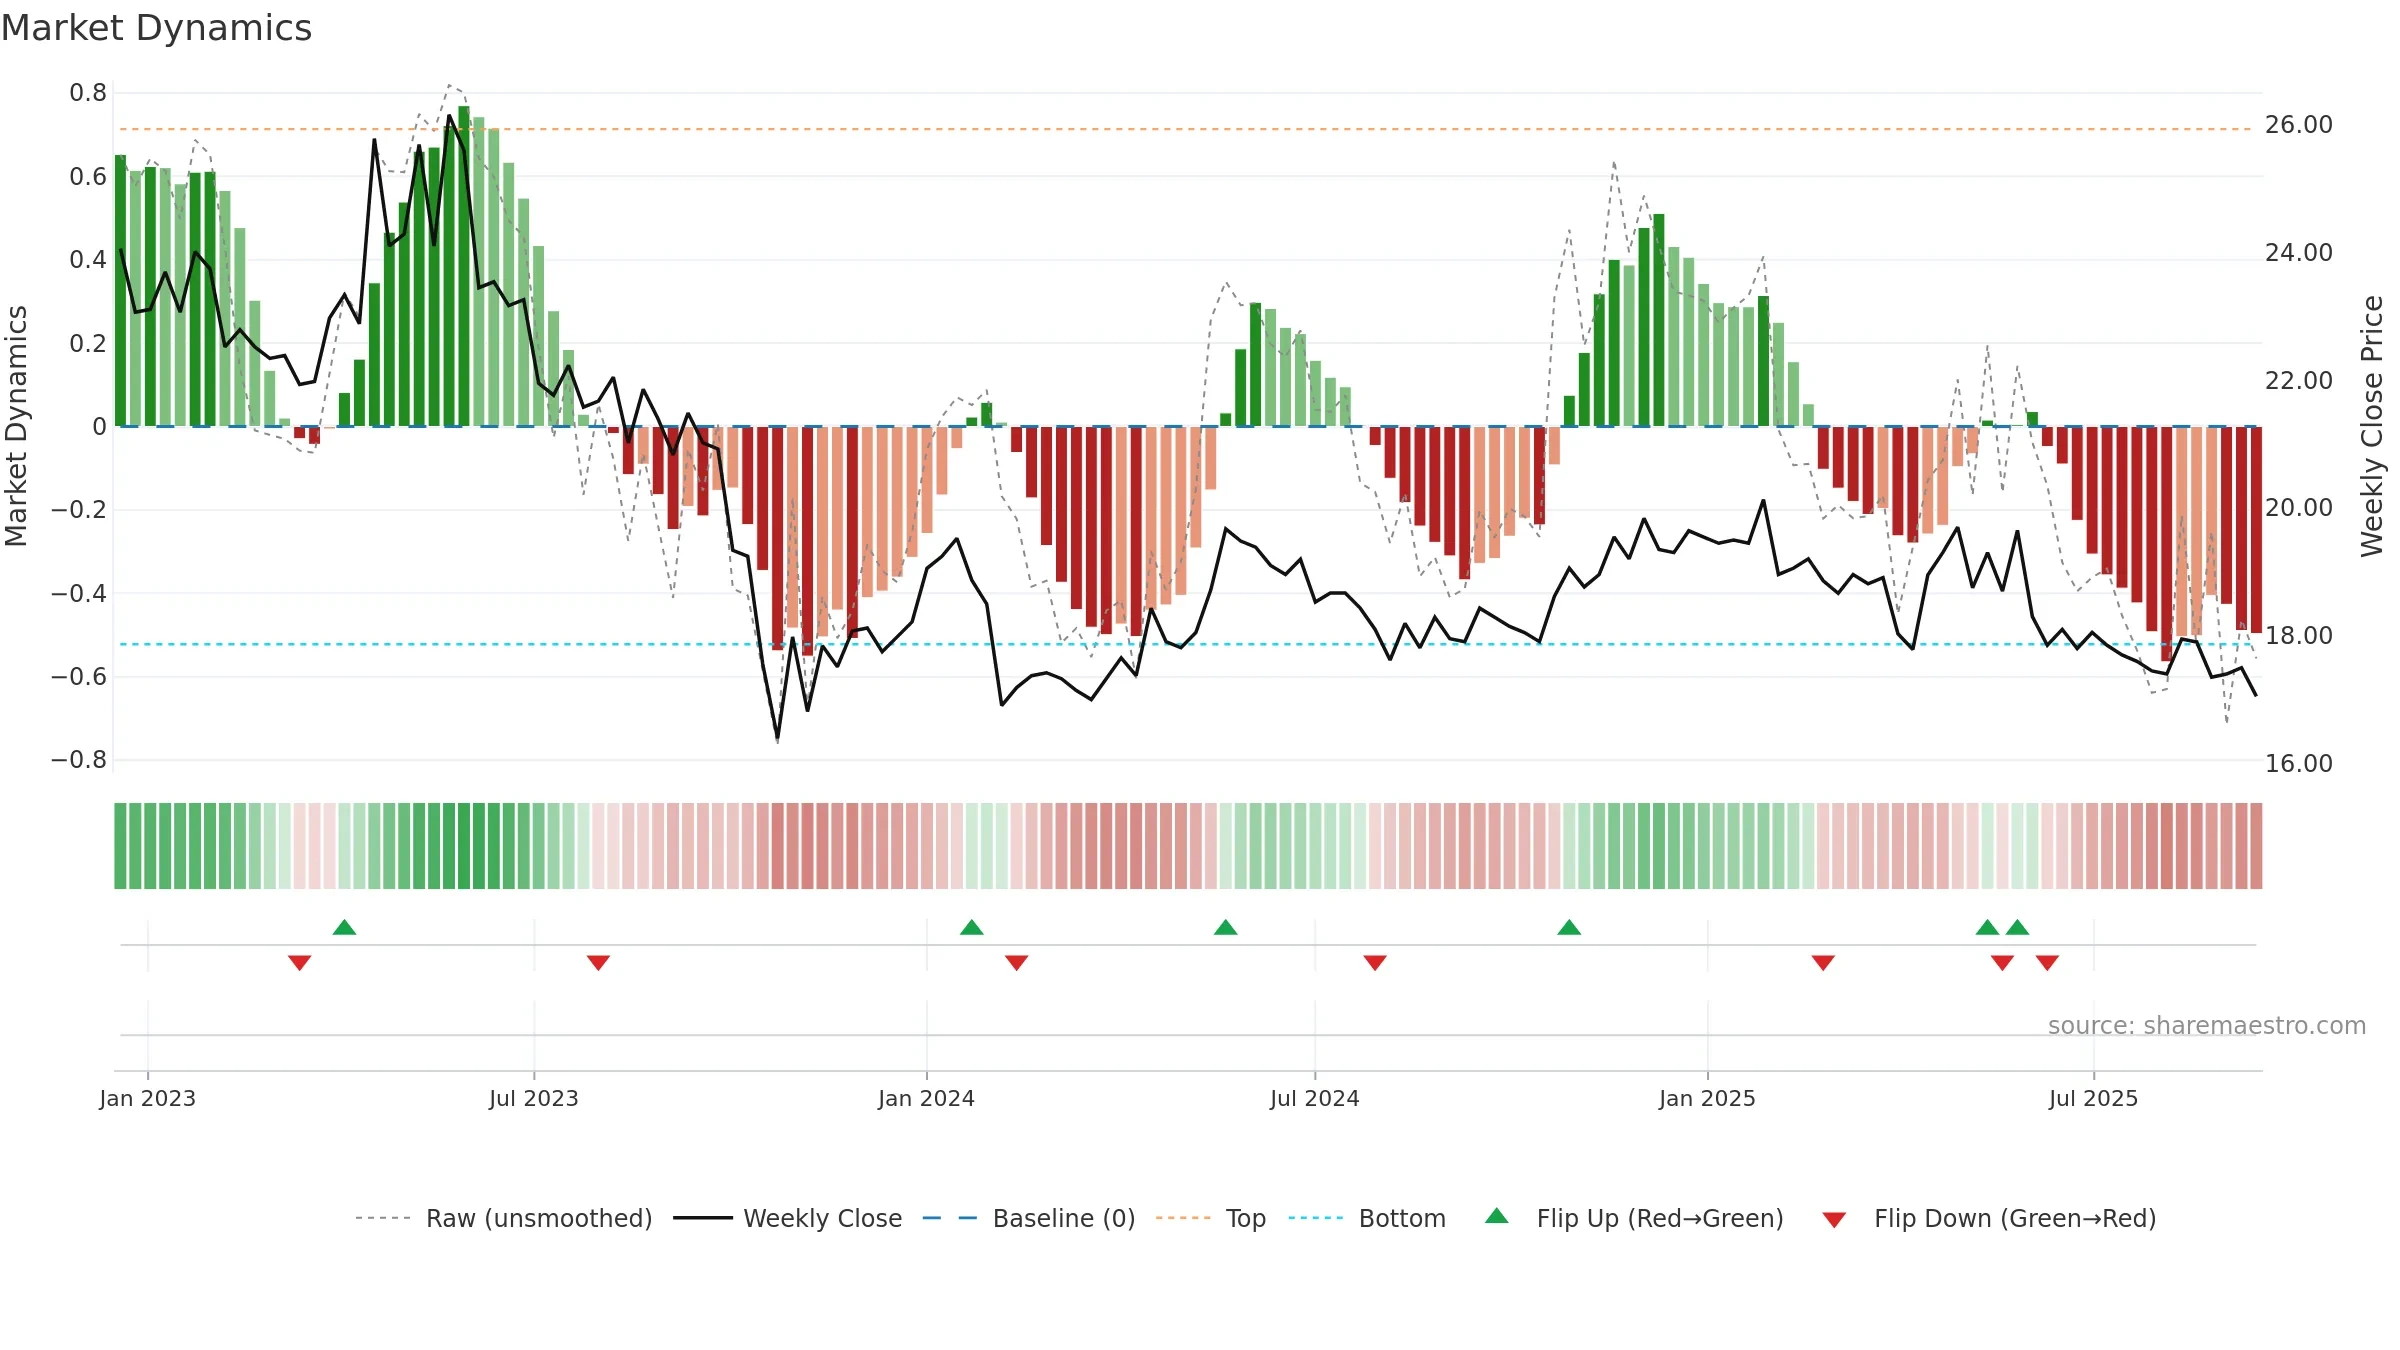Click the −0.8 left axis label
This screenshot has height=1350, width=2400.
79,760
